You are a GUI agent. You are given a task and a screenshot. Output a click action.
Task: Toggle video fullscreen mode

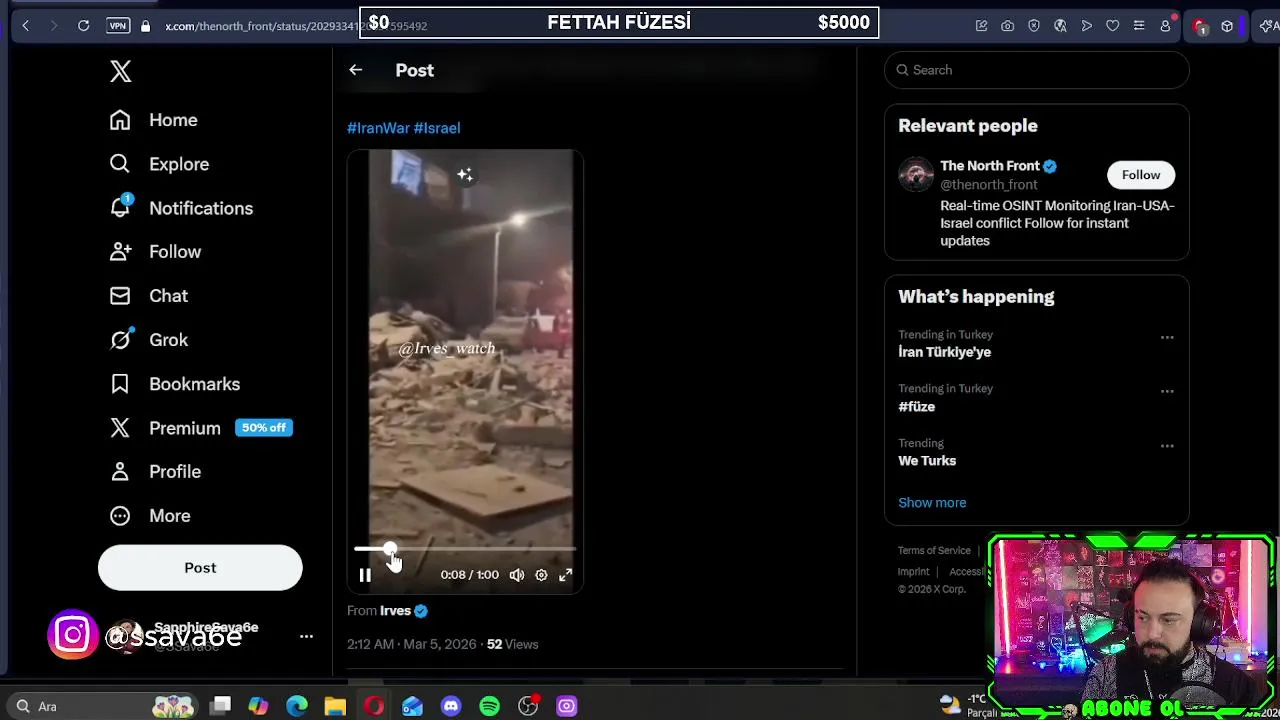[x=565, y=575]
